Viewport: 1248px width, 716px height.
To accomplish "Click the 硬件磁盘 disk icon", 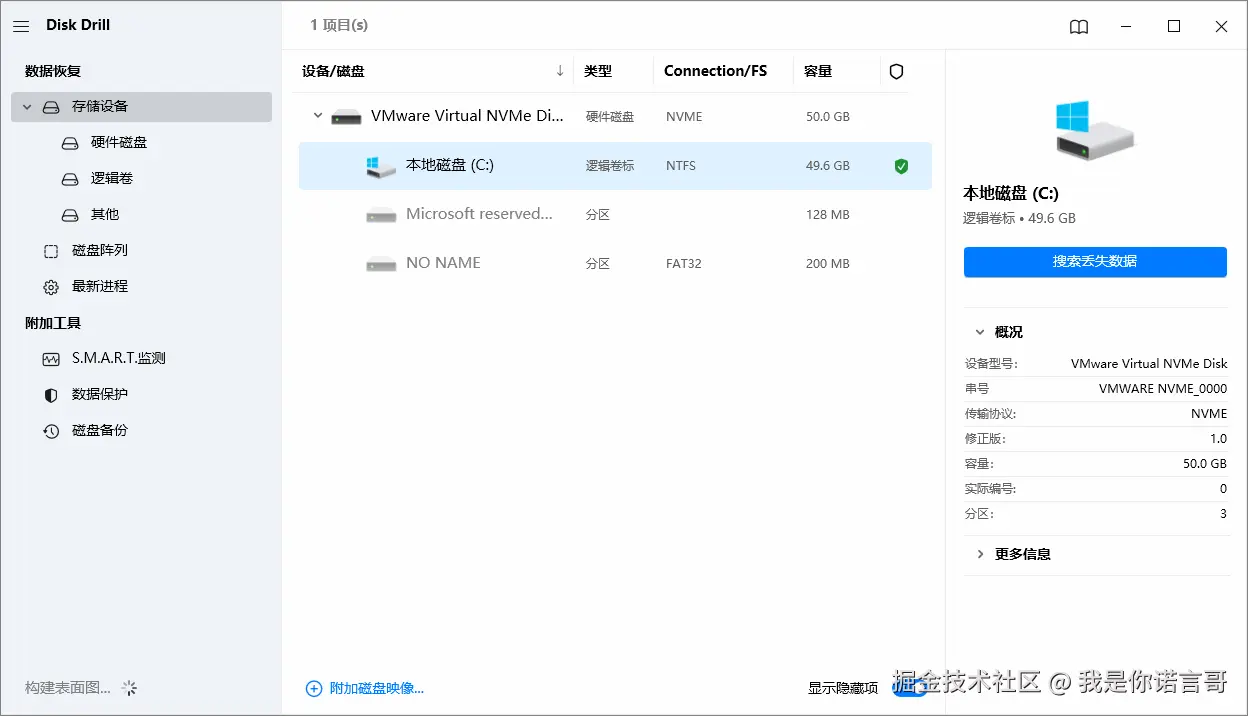I will [x=70, y=143].
